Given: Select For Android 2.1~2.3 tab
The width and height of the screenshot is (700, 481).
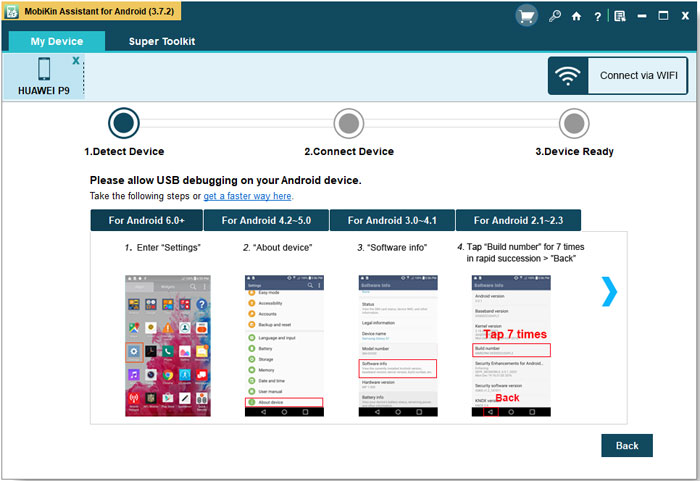Looking at the screenshot, I should click(x=518, y=220).
